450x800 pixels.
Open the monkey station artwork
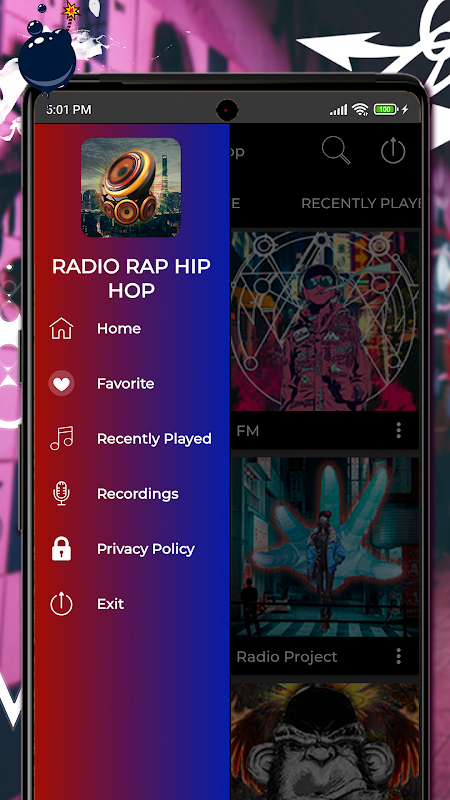(x=326, y=741)
